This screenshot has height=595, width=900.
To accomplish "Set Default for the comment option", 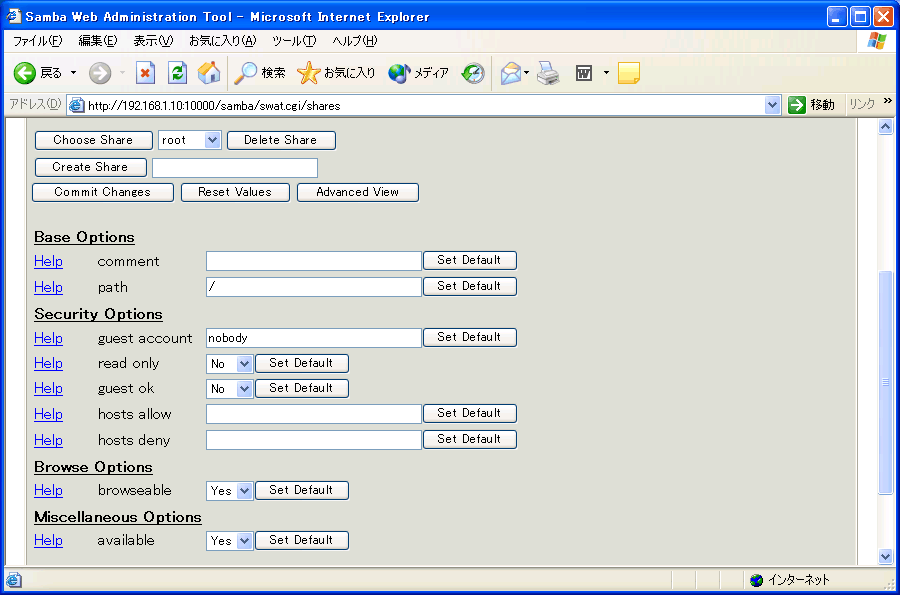I will click(470, 260).
